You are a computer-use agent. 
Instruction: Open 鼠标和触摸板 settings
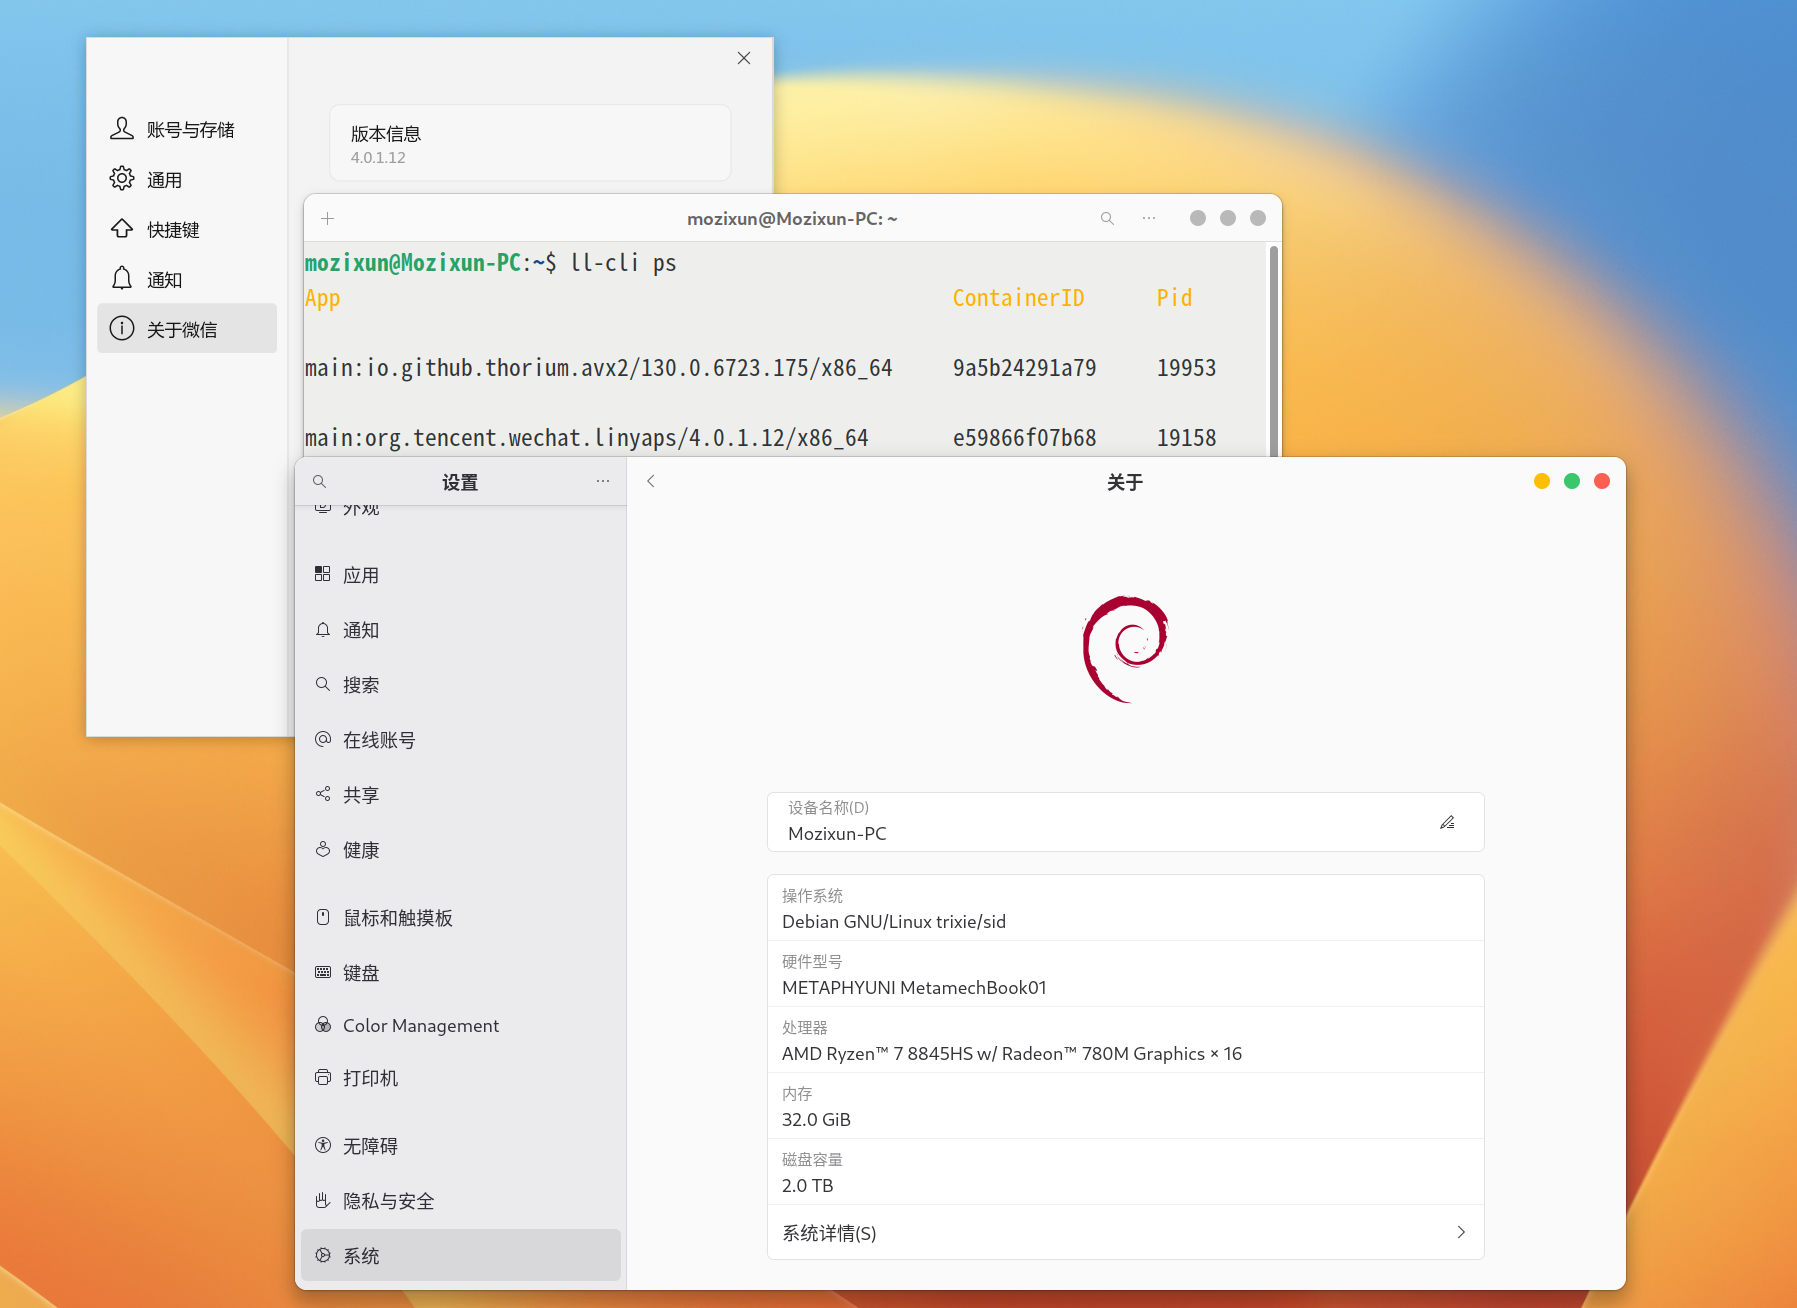coord(461,918)
